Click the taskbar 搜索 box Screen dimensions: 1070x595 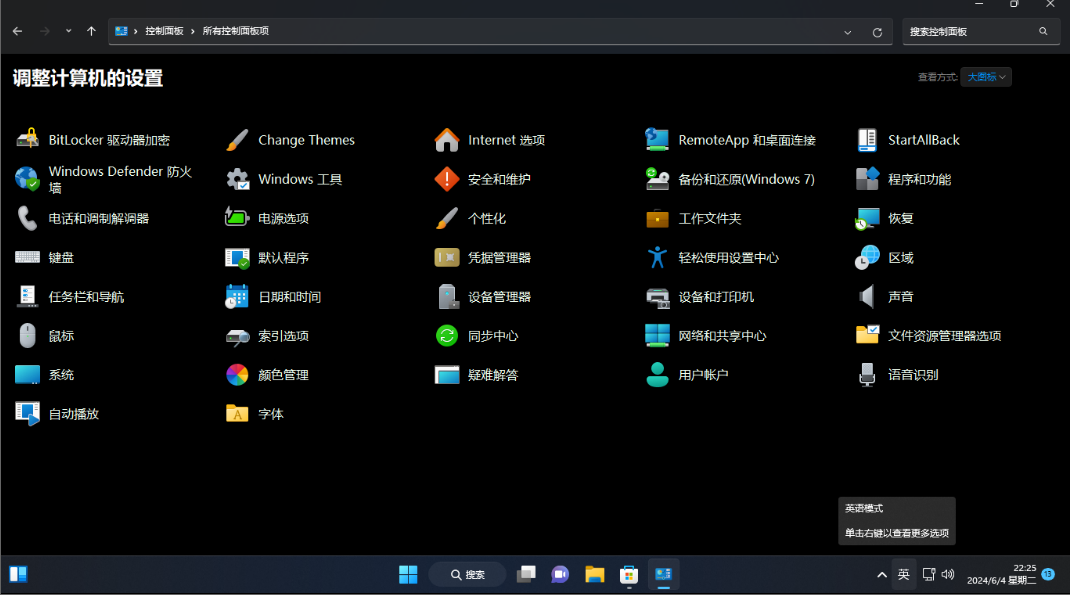[467, 575]
